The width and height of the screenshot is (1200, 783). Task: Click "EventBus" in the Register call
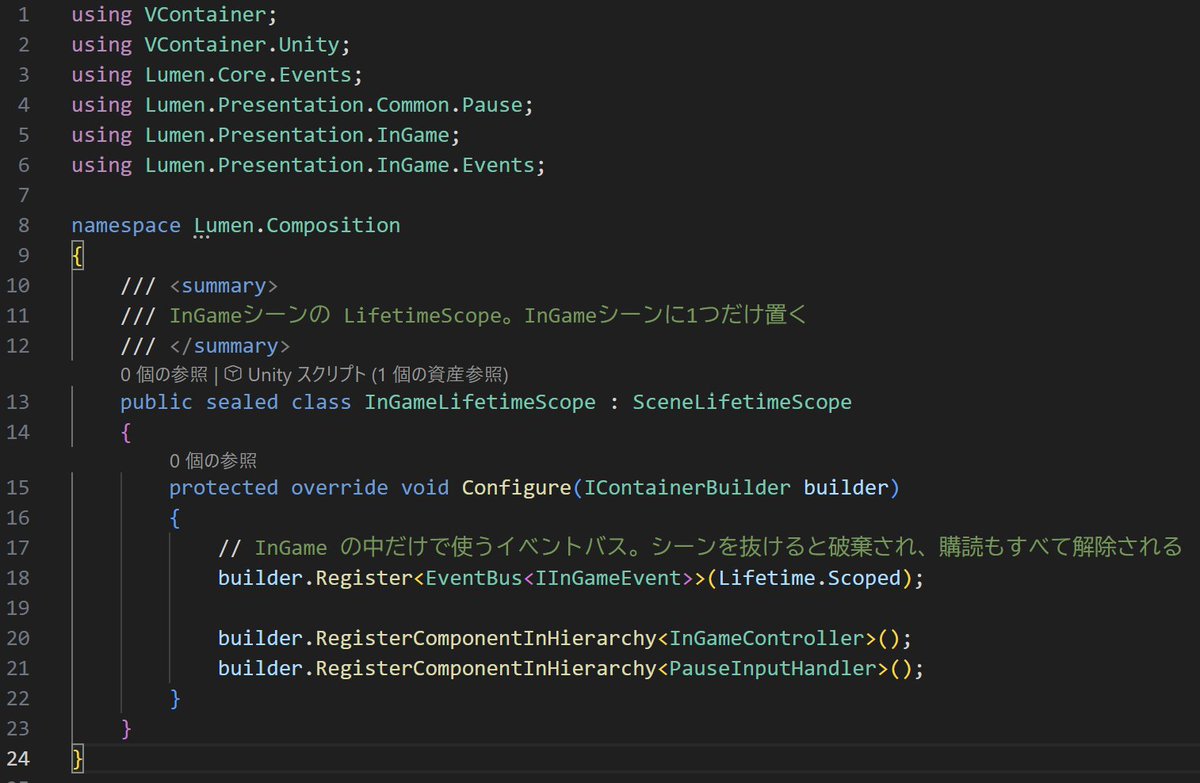pyautogui.click(x=474, y=578)
